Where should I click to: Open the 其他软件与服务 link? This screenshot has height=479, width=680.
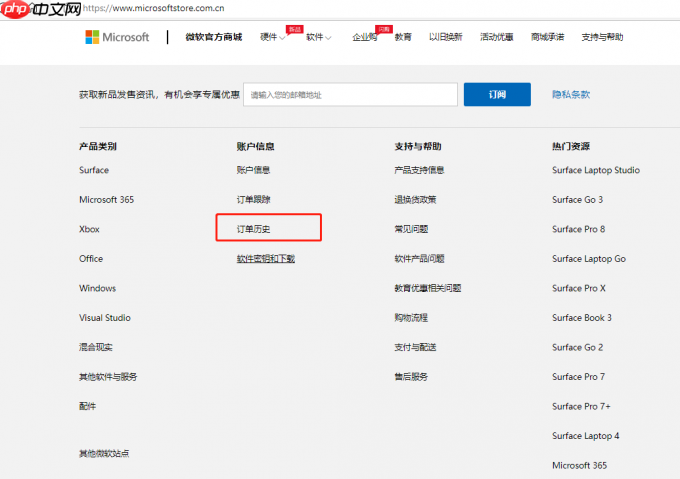coord(108,377)
